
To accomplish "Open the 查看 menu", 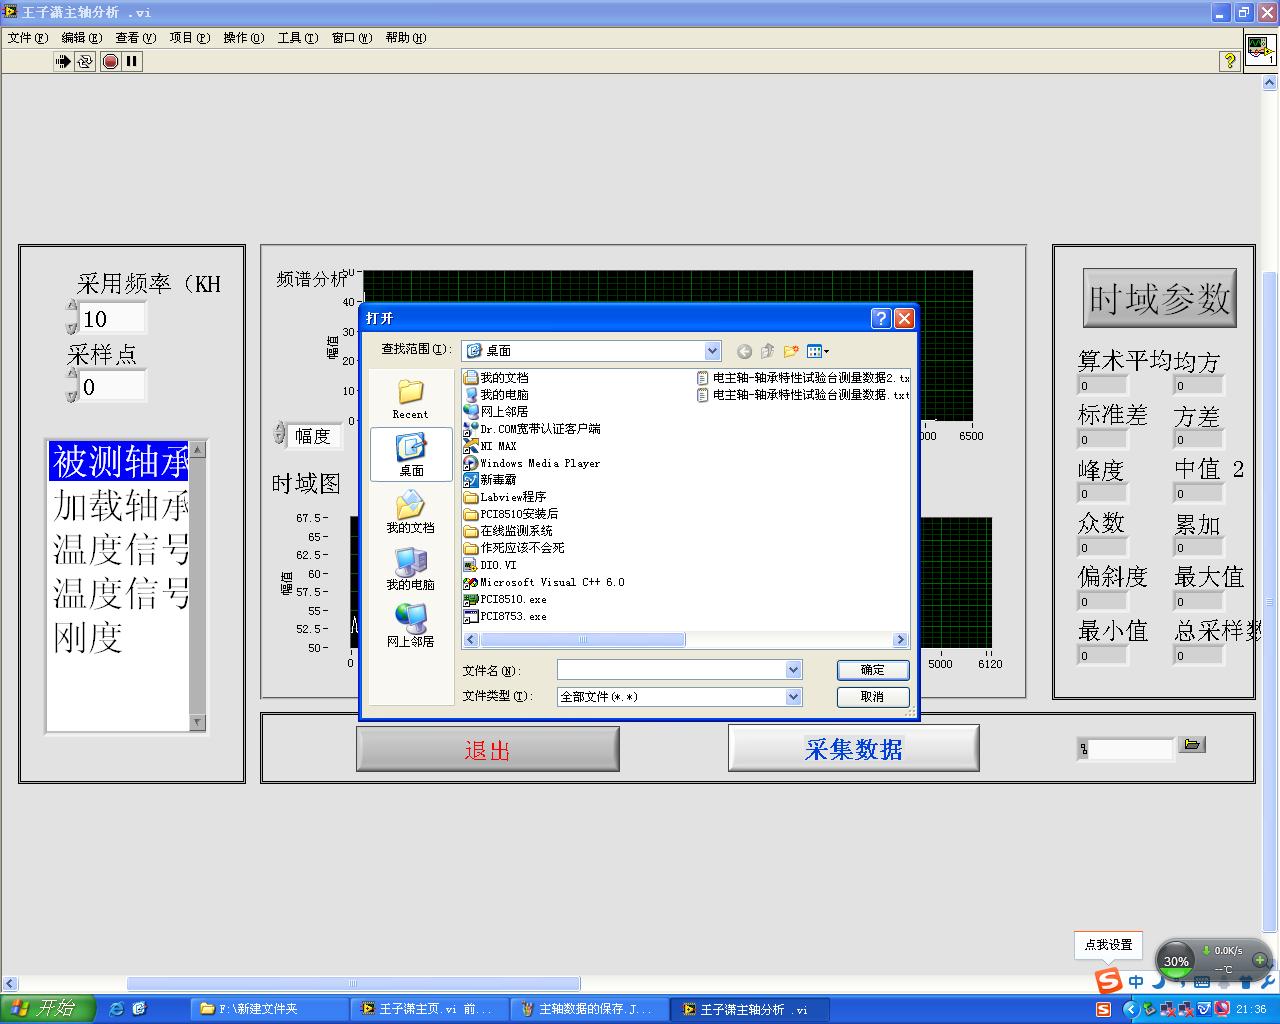I will 136,38.
